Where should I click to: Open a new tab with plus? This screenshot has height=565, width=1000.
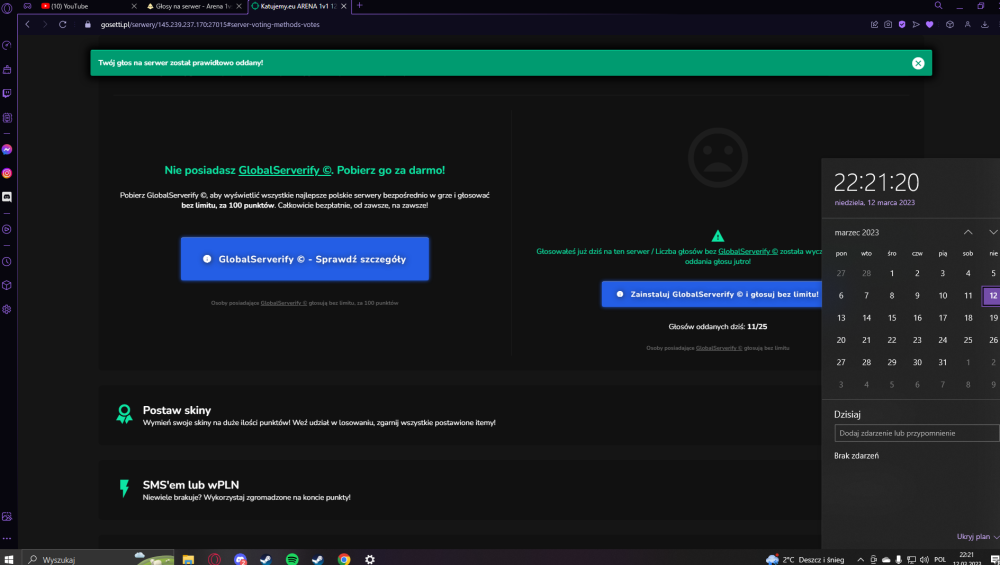(360, 6)
